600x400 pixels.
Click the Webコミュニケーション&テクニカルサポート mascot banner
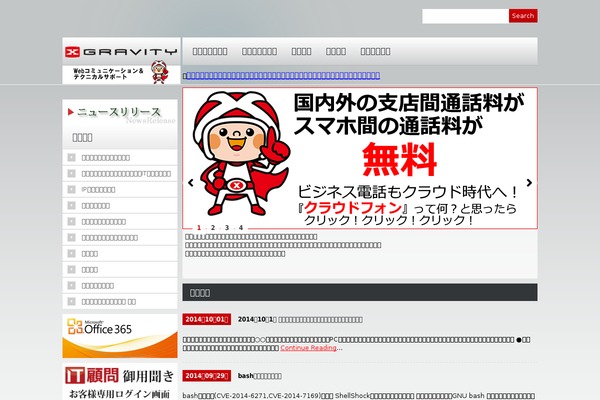[121, 74]
